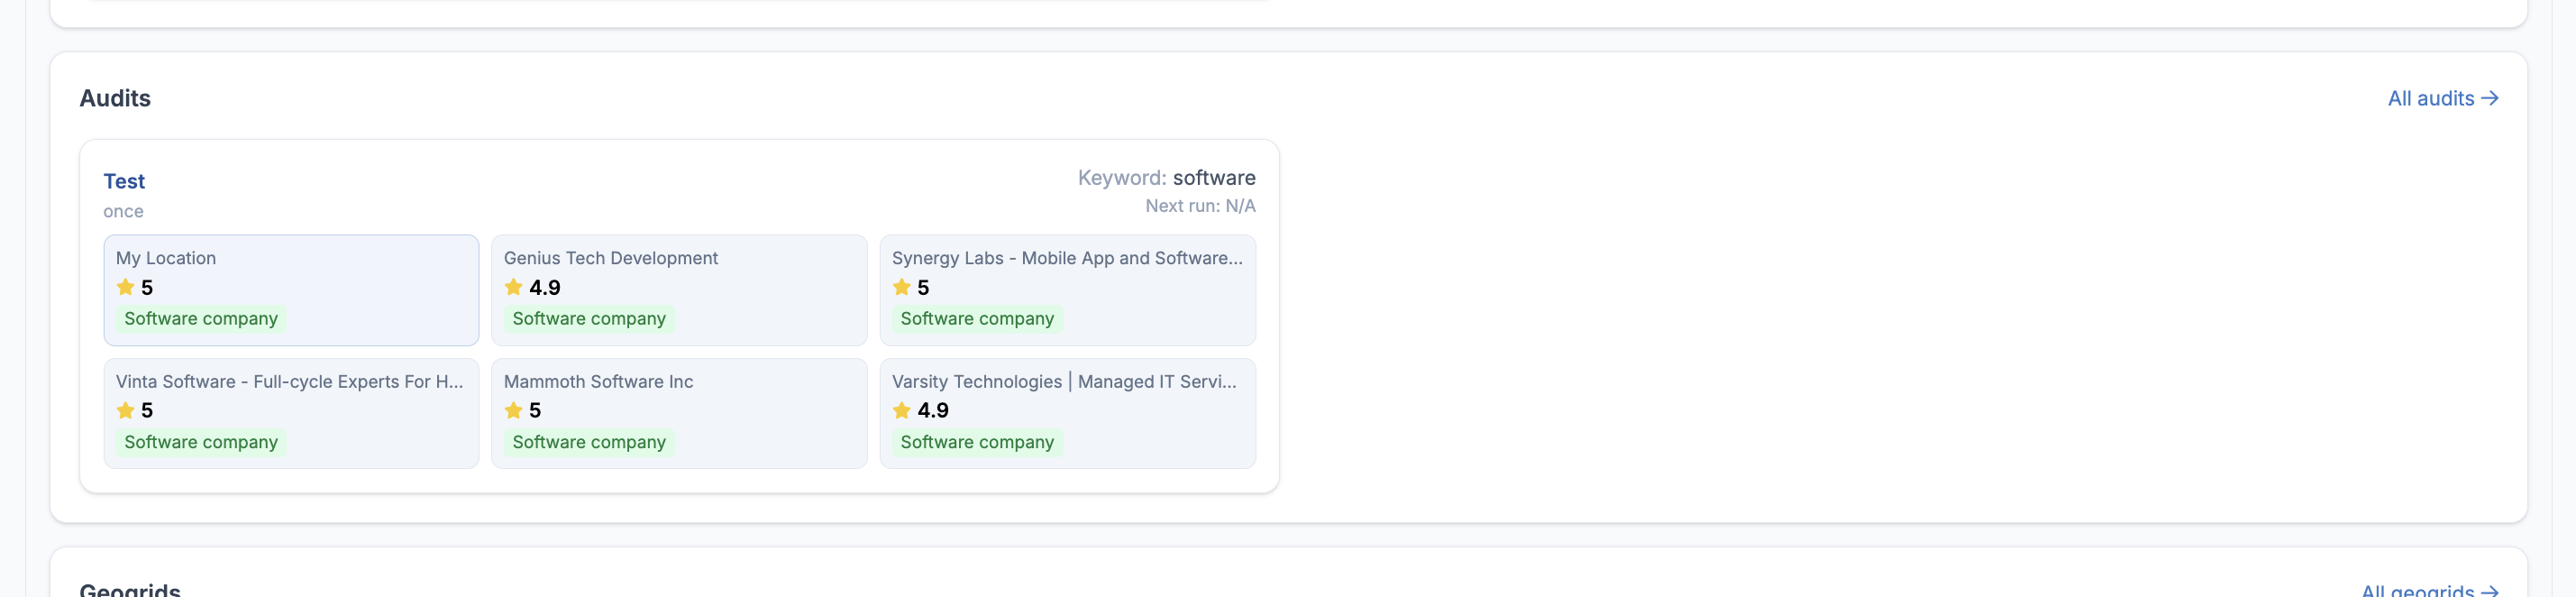The height and width of the screenshot is (597, 2576).
Task: Open the All geogrids link
Action: tap(2417, 591)
